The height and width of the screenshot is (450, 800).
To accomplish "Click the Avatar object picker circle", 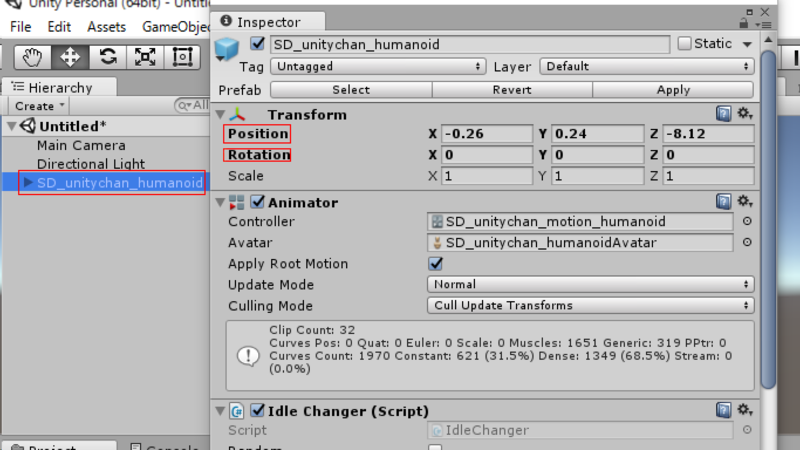I will (x=747, y=242).
